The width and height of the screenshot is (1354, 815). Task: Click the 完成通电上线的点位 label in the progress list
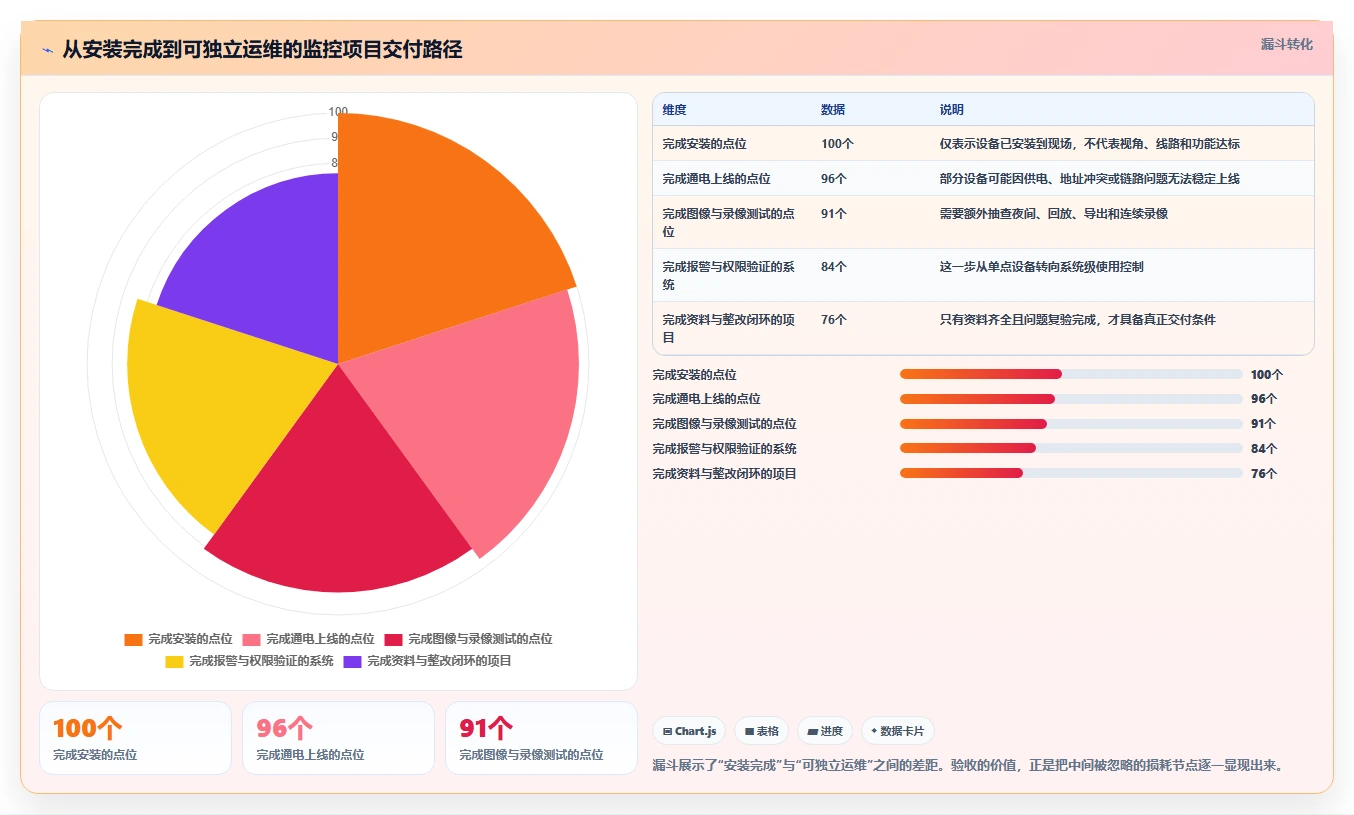707,399
